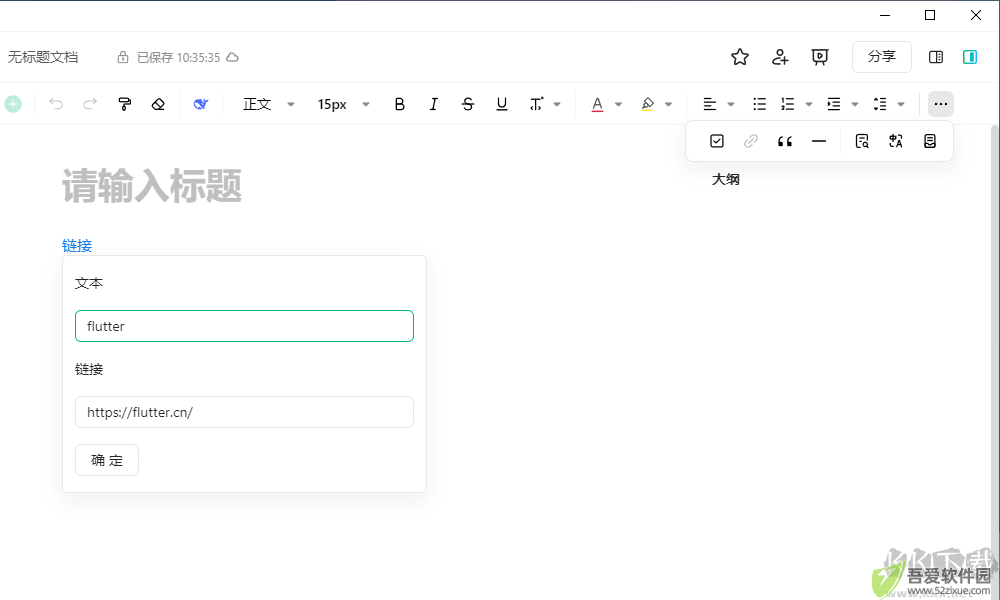
Task: Increase indent with indent icon
Action: click(x=834, y=104)
